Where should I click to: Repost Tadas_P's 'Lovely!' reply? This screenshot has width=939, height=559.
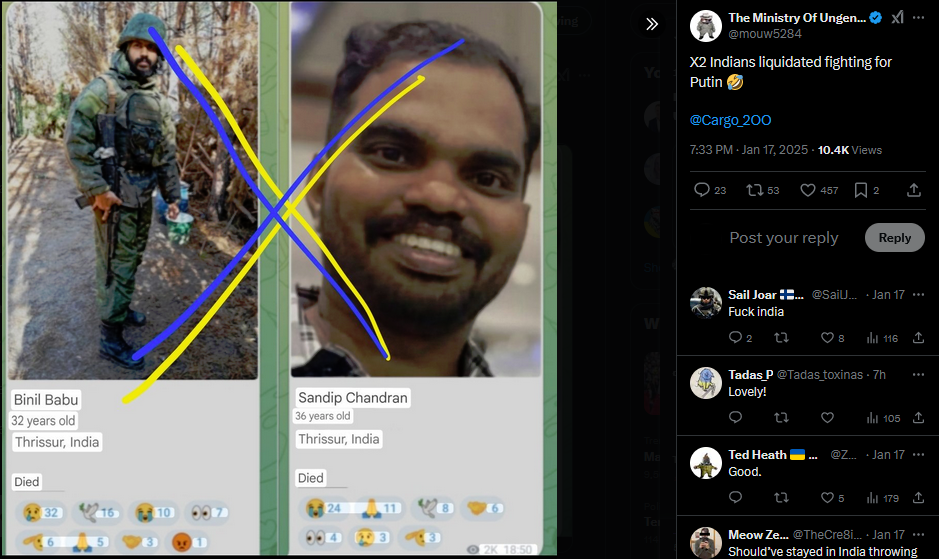coord(782,418)
